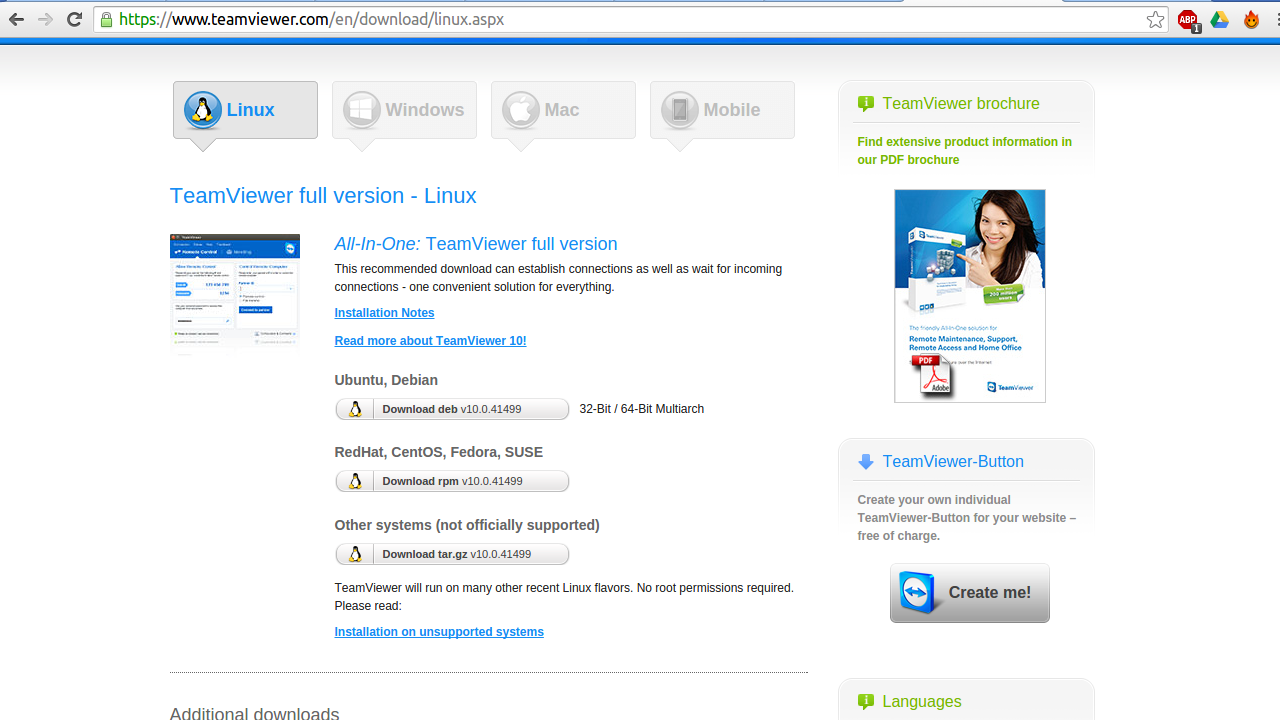Click the TeamViewer full version - Linux title
The height and width of the screenshot is (720, 1280).
point(323,196)
